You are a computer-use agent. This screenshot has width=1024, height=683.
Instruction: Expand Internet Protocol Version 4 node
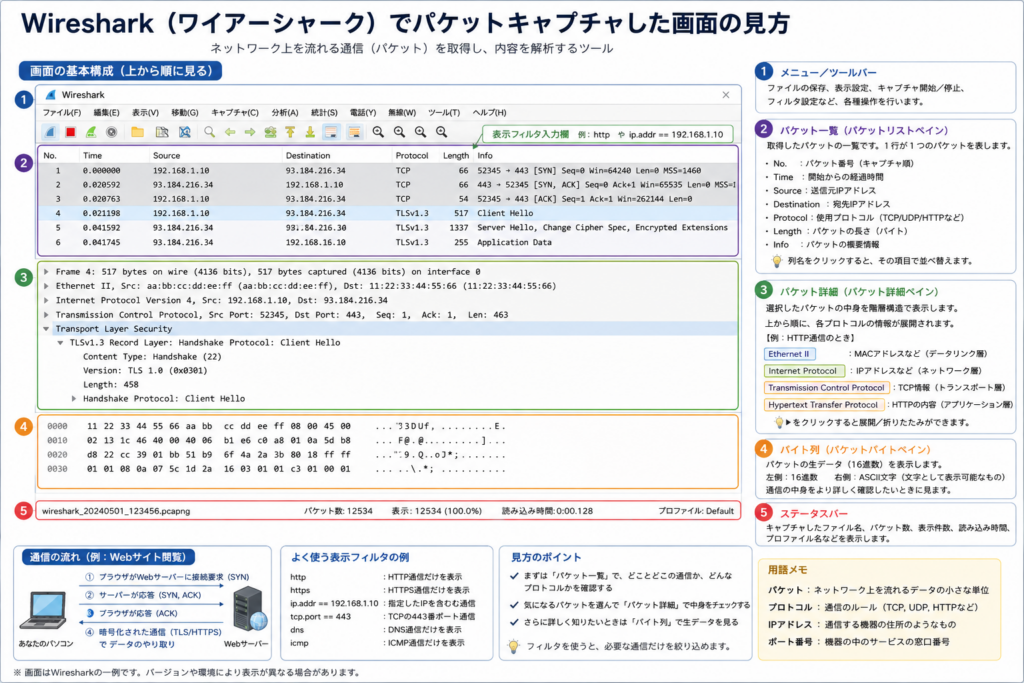[x=46, y=300]
